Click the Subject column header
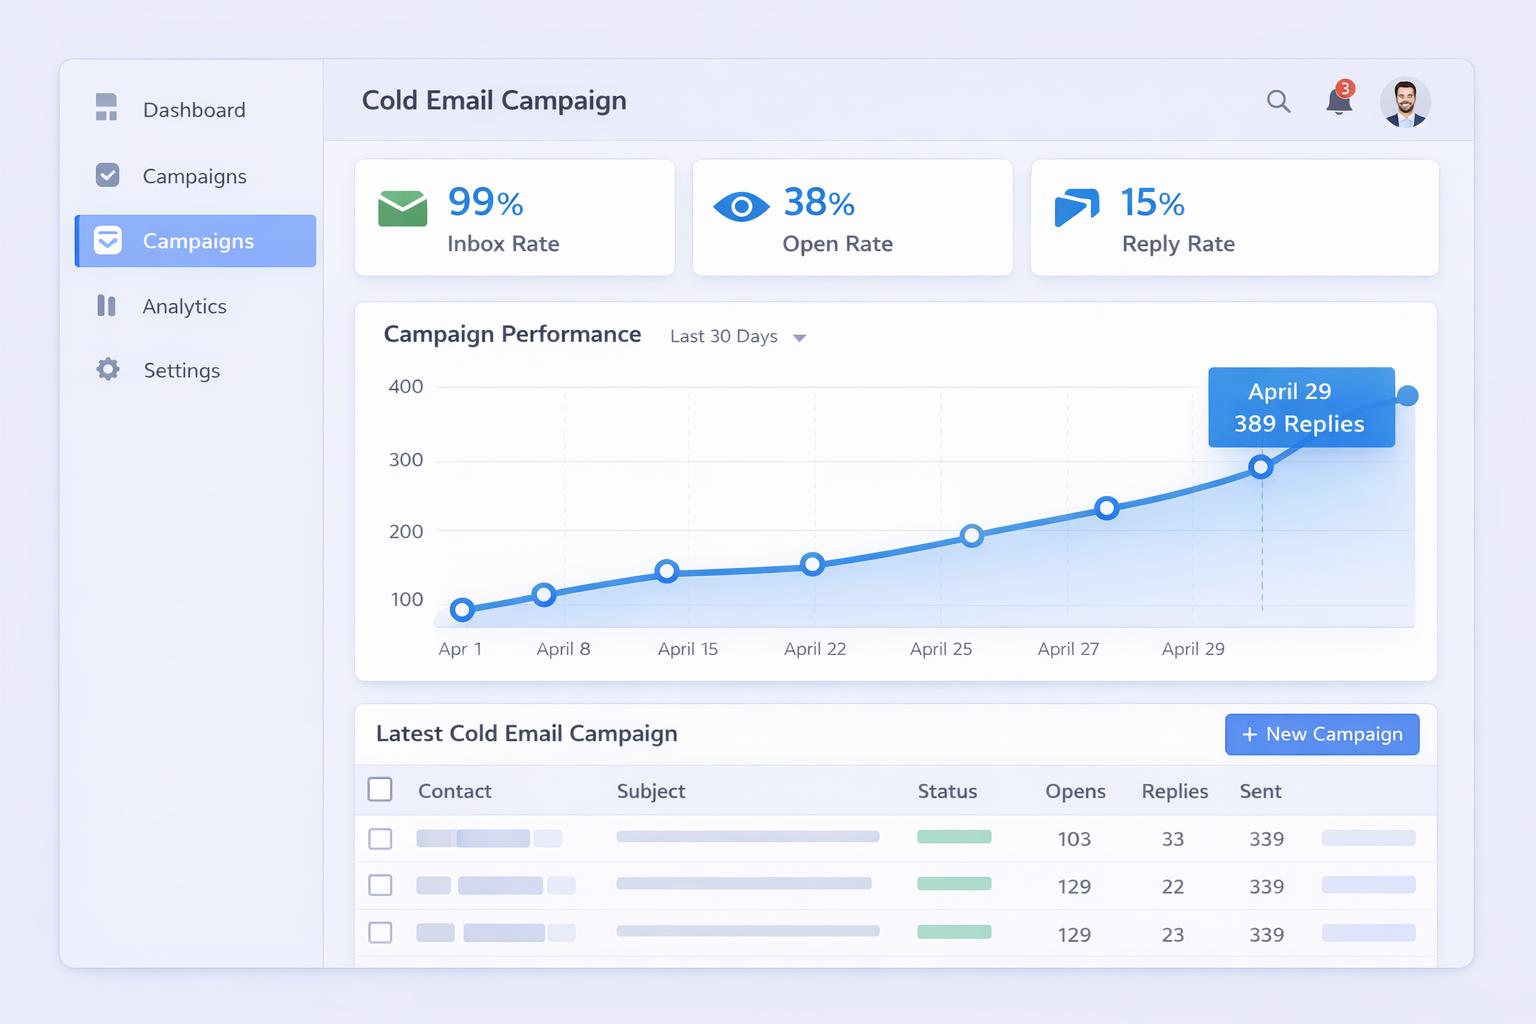1536x1024 pixels. click(x=651, y=791)
